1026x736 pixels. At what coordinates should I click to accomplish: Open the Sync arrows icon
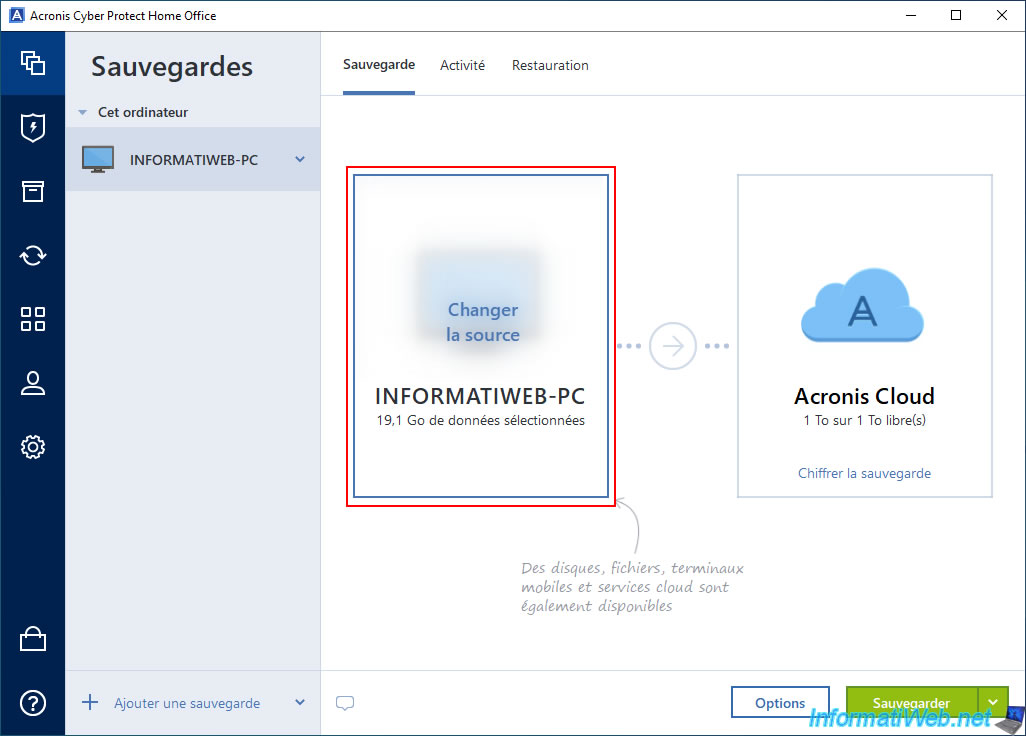tap(33, 255)
